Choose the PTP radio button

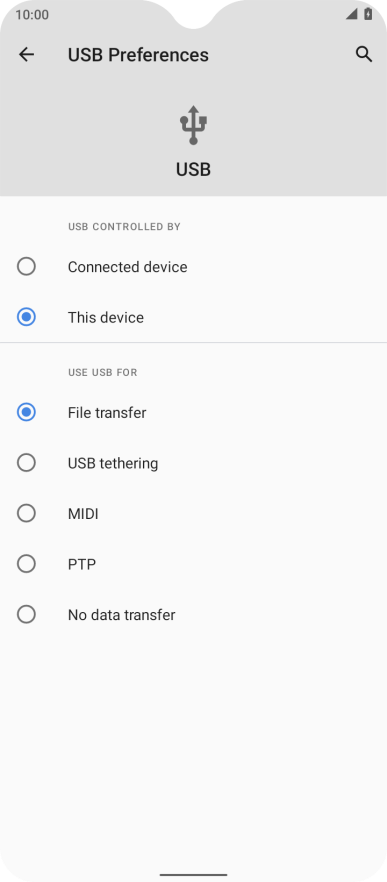pos(26,564)
